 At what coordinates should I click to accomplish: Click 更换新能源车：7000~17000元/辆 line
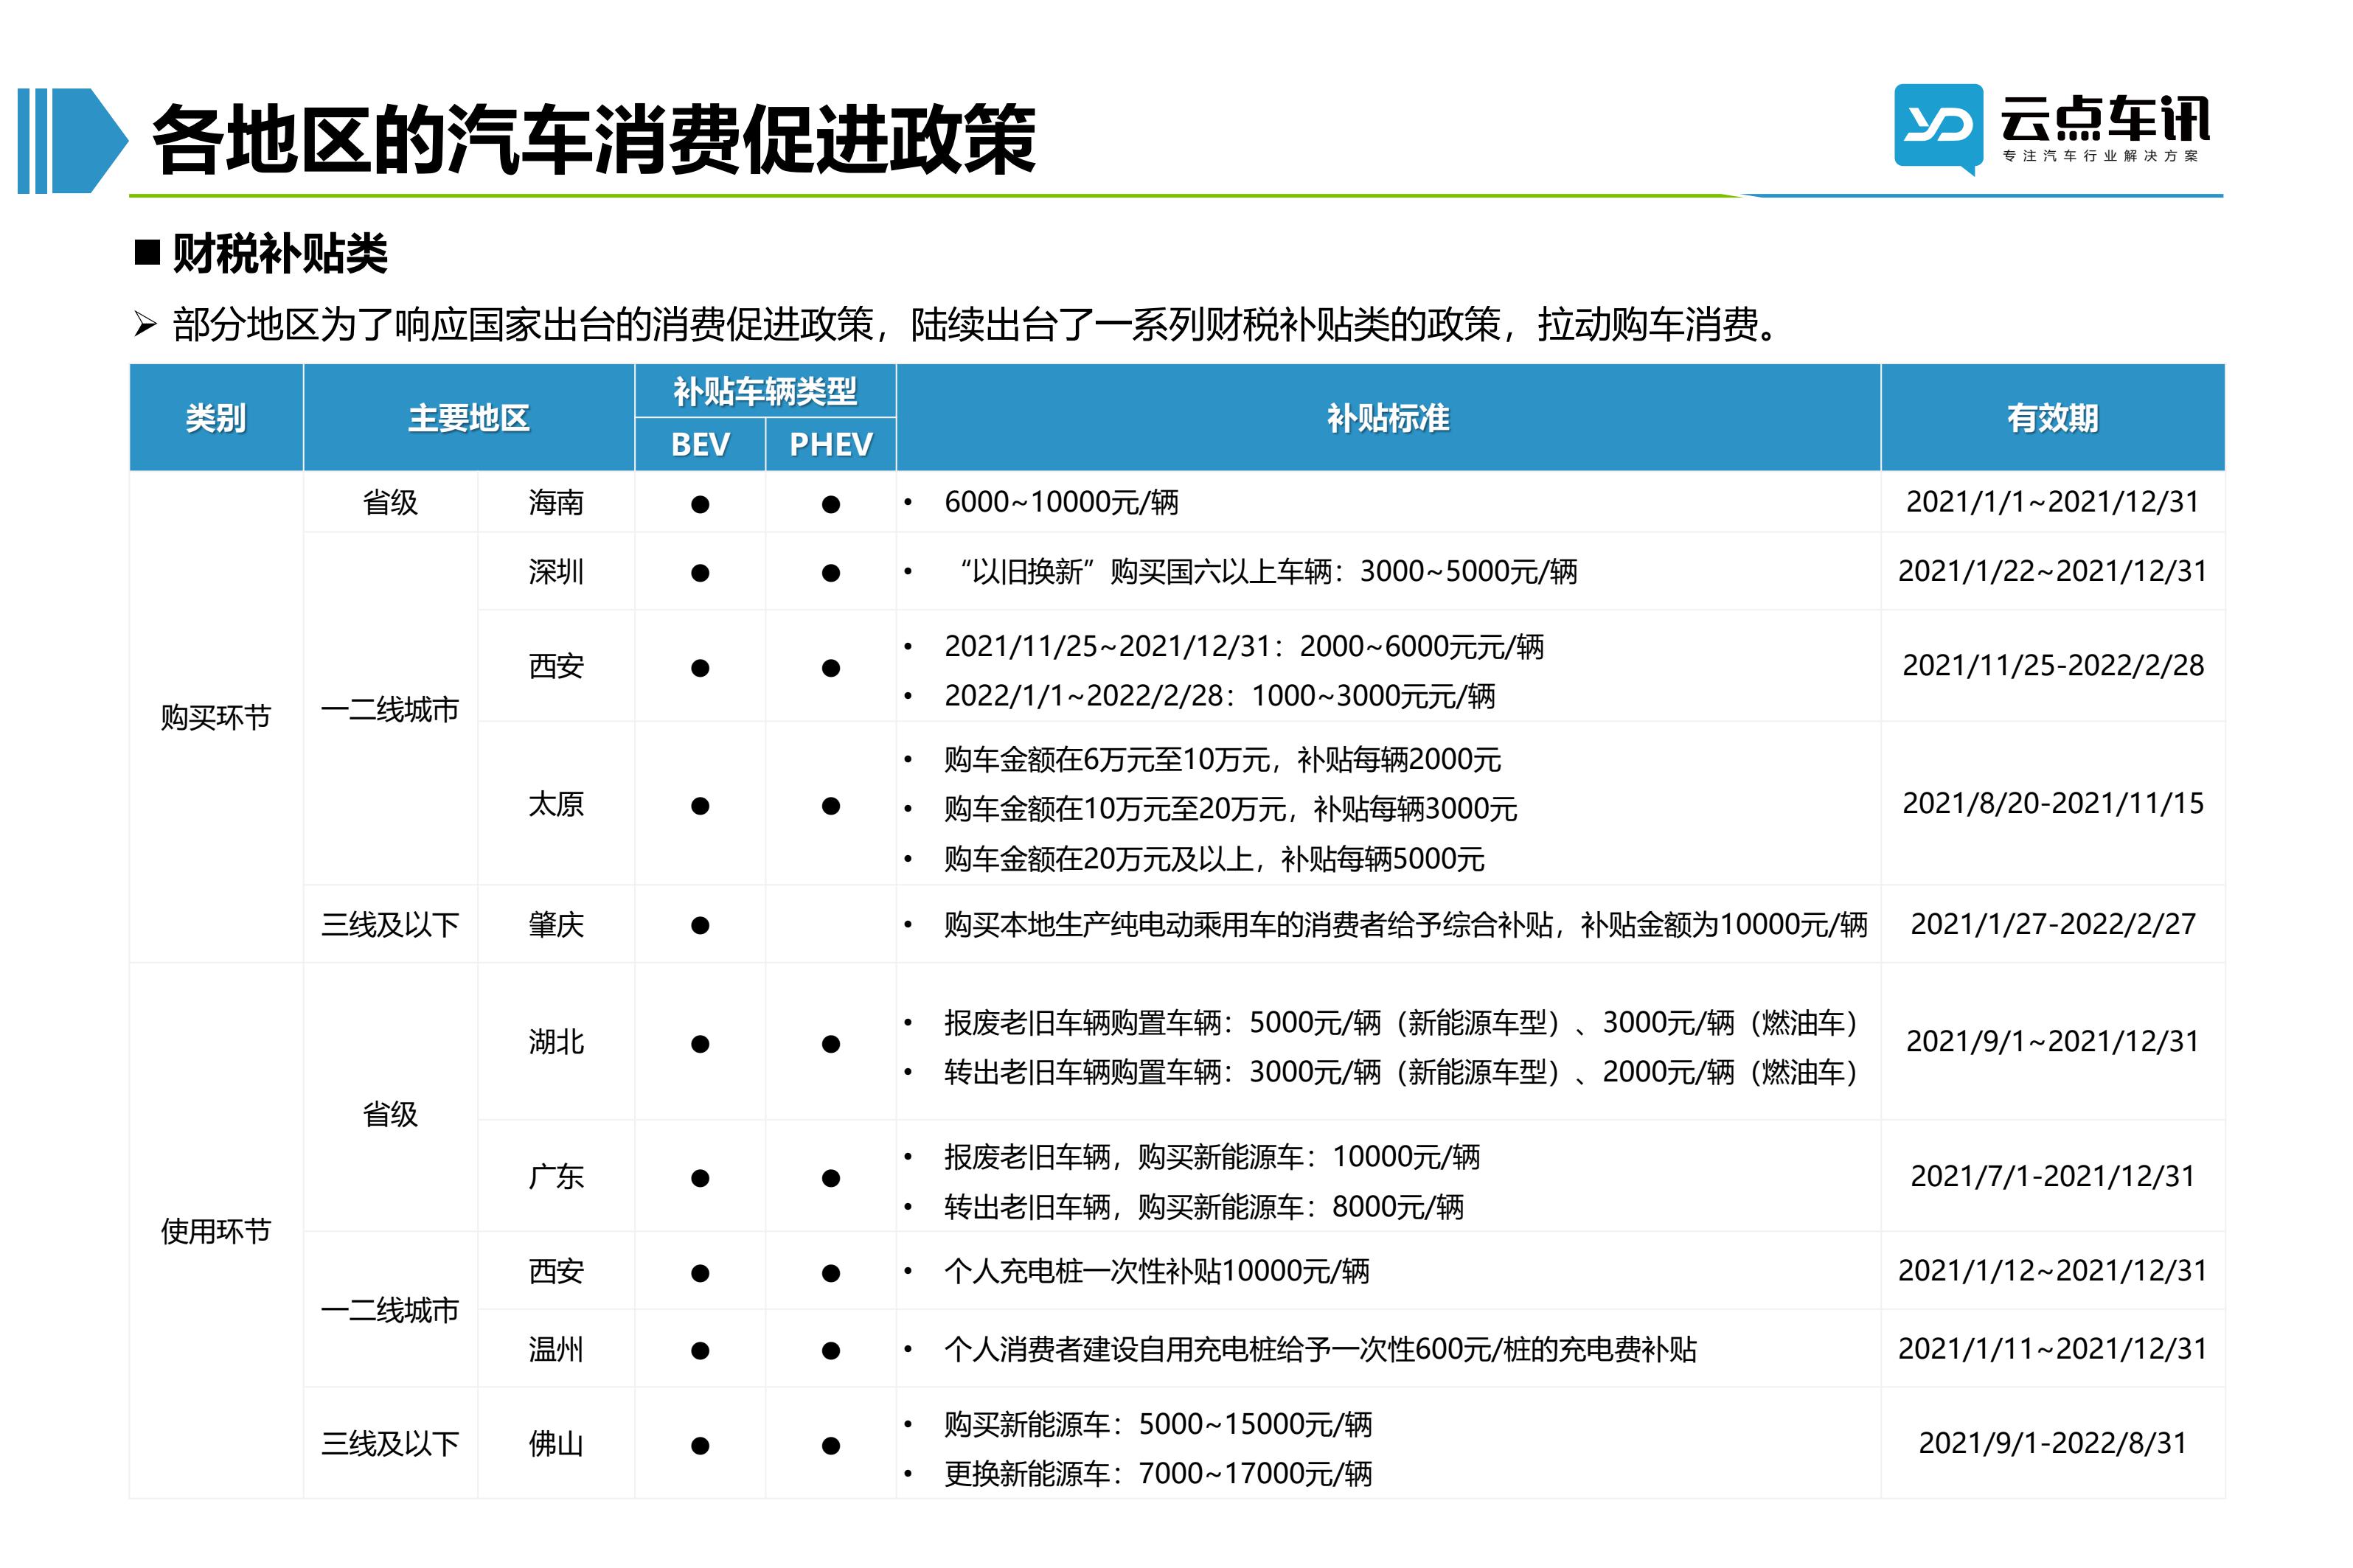click(1158, 1474)
